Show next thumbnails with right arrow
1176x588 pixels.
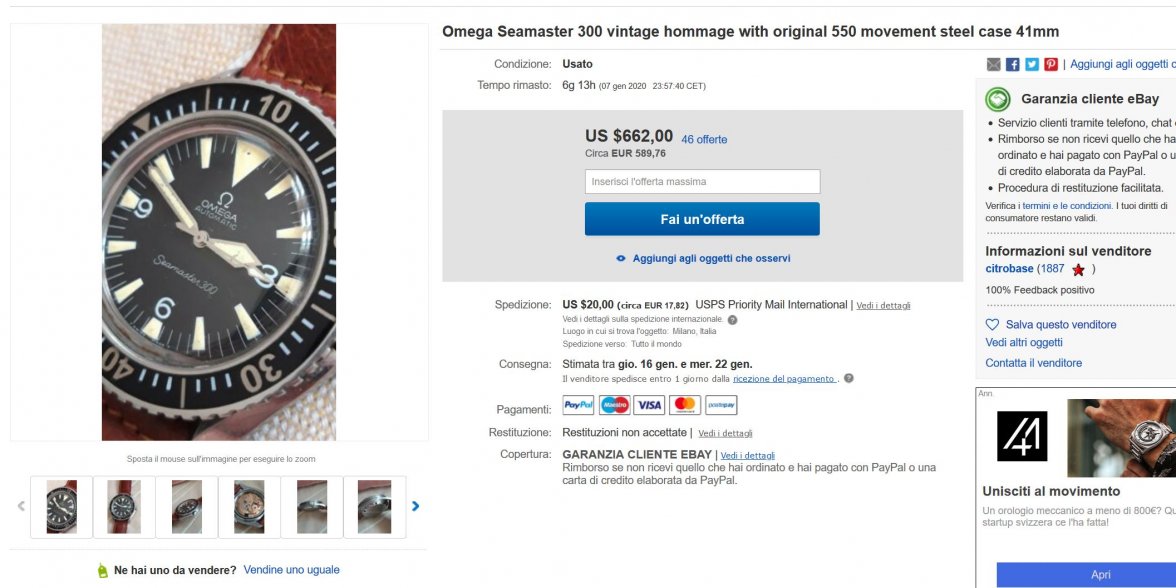(415, 506)
